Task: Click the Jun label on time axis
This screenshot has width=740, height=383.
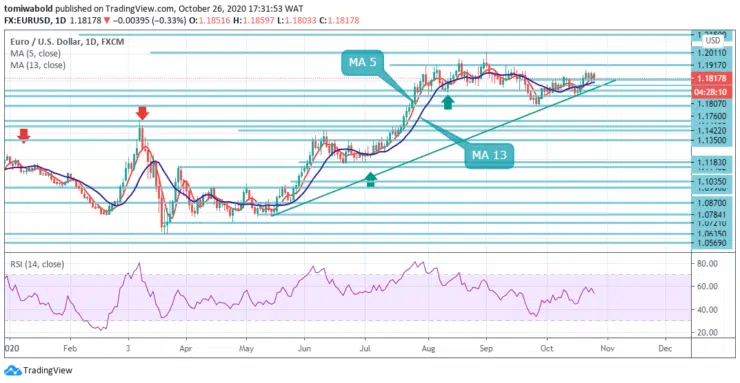Action: point(305,350)
